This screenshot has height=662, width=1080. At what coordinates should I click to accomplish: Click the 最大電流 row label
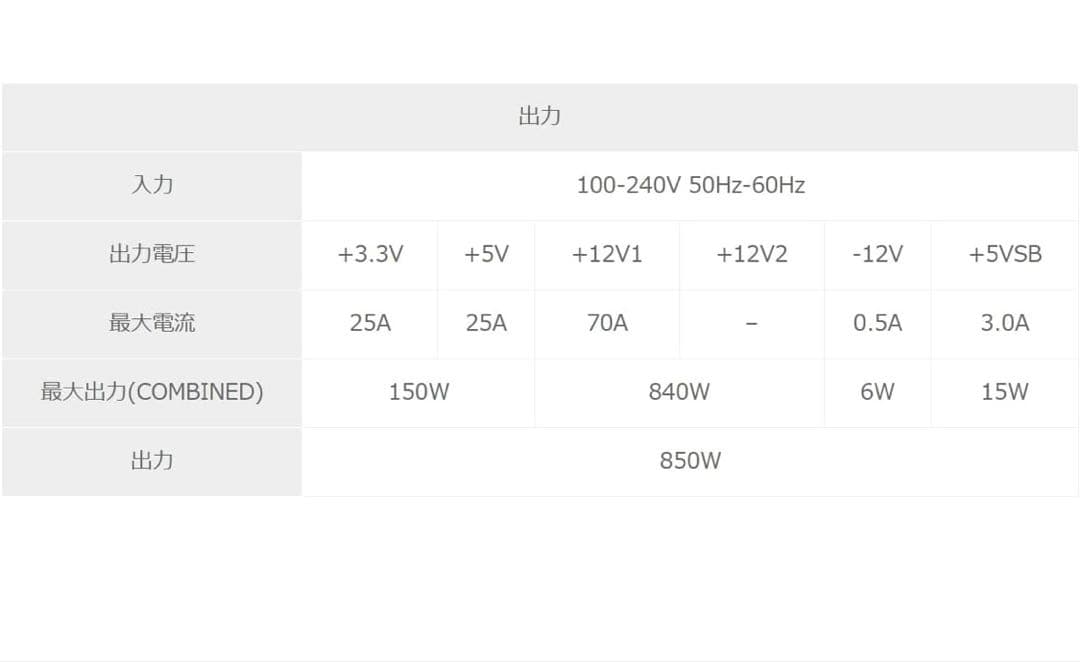click(152, 323)
